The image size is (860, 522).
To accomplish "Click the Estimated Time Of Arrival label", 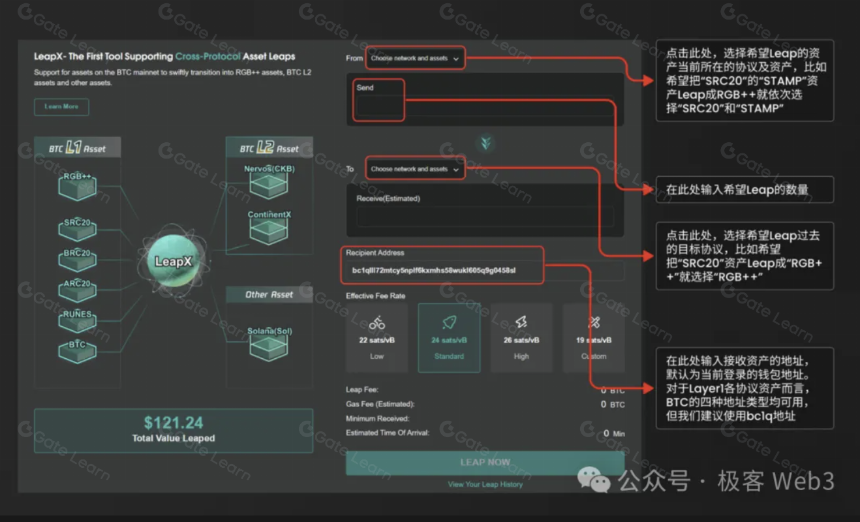I will point(387,433).
